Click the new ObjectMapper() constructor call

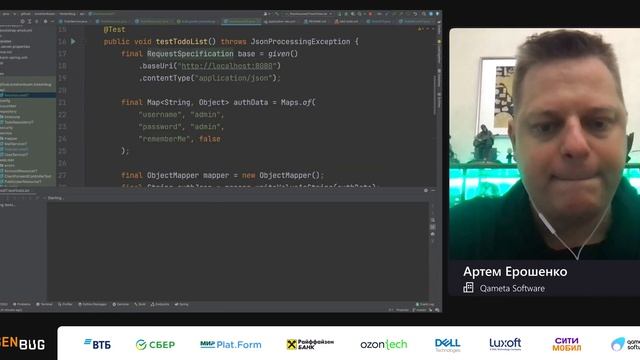click(x=280, y=176)
